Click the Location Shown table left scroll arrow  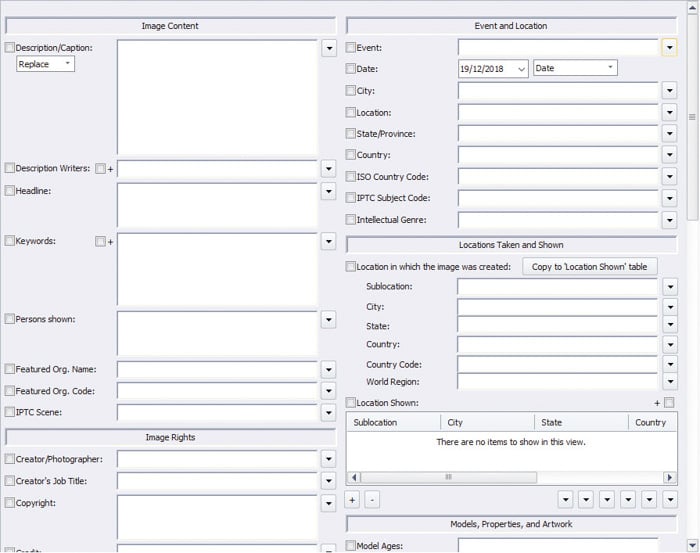354,477
